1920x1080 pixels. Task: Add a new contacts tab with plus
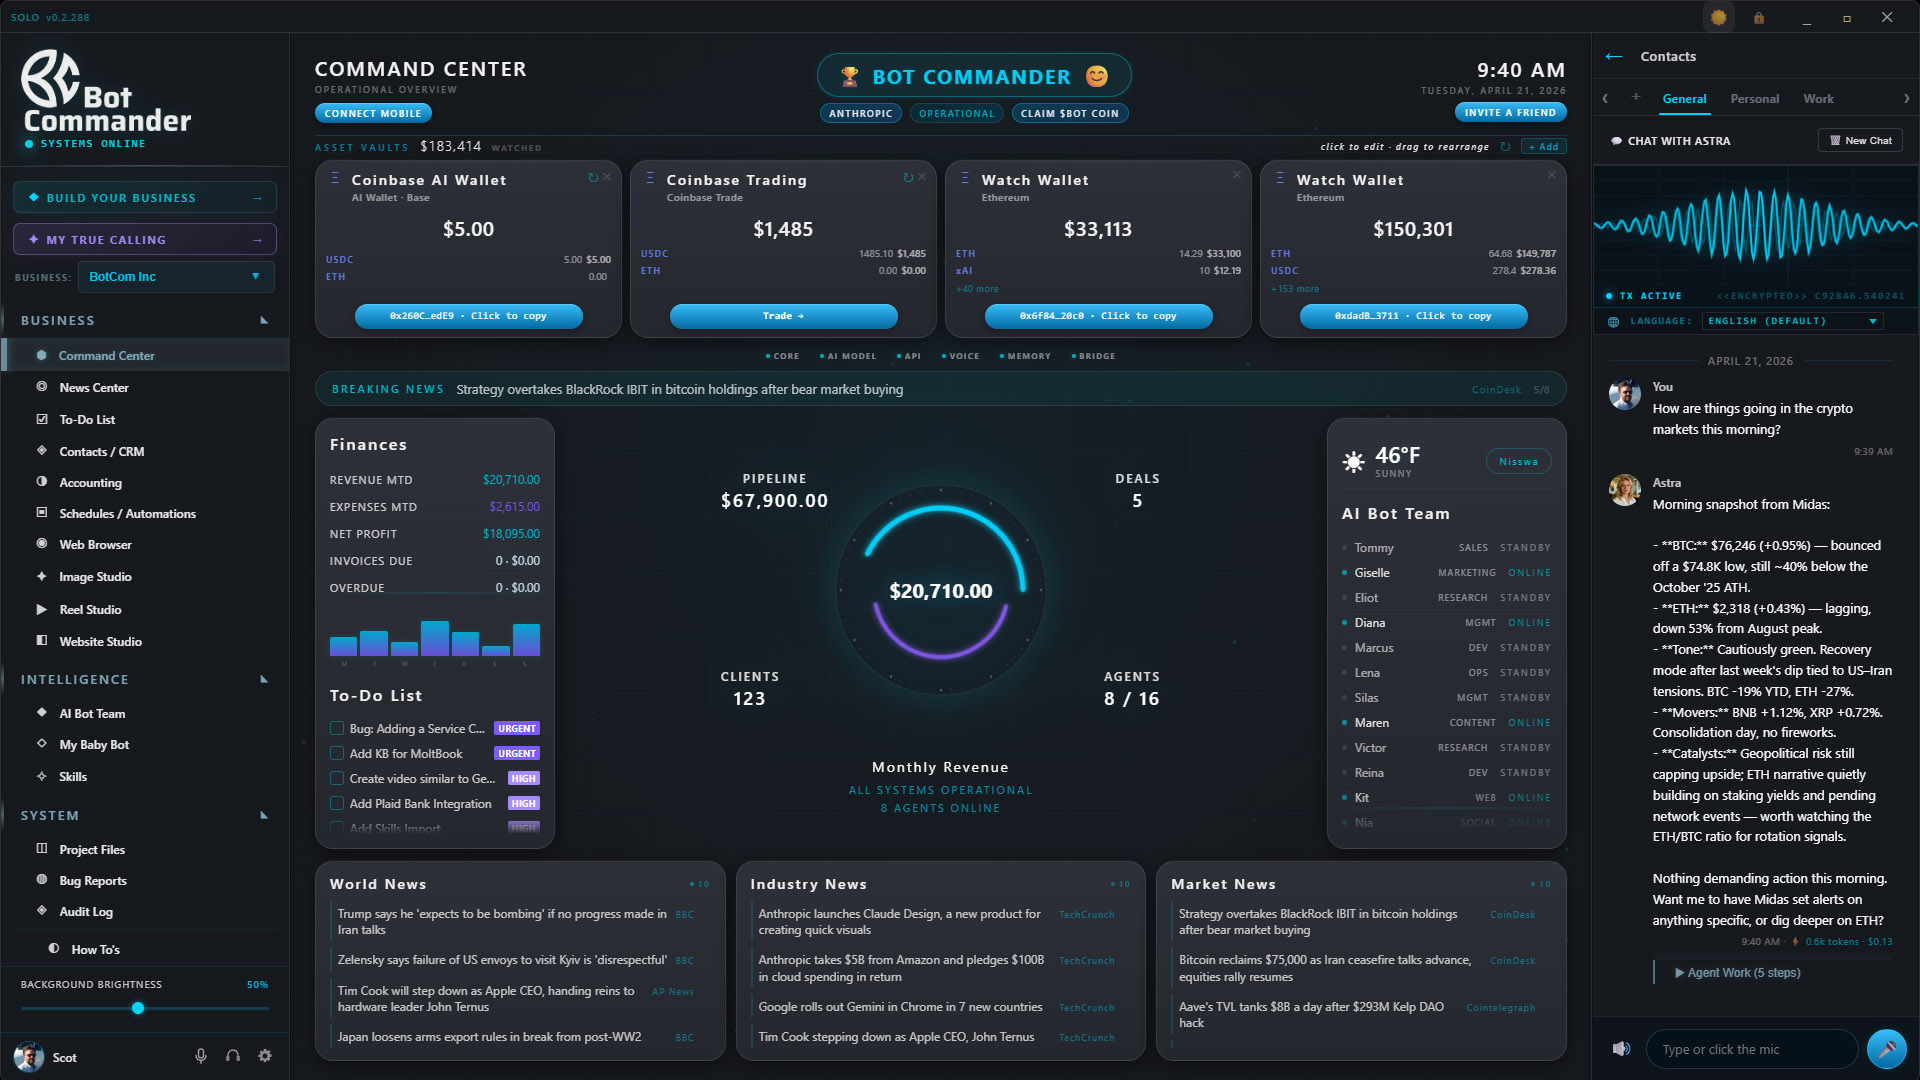click(1636, 97)
